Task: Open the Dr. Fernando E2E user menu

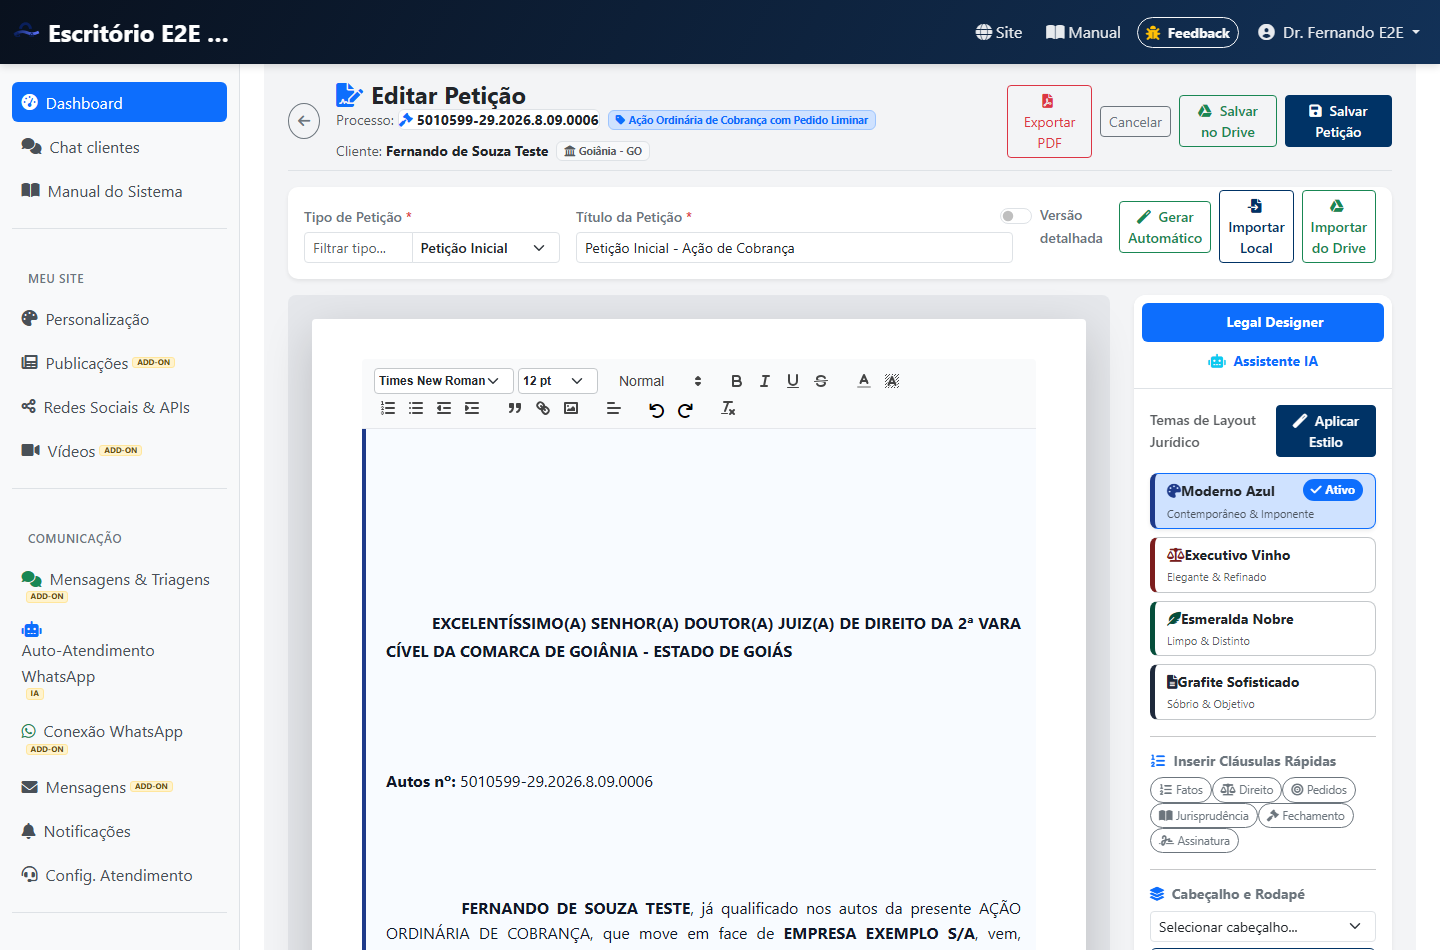Action: point(1339,32)
